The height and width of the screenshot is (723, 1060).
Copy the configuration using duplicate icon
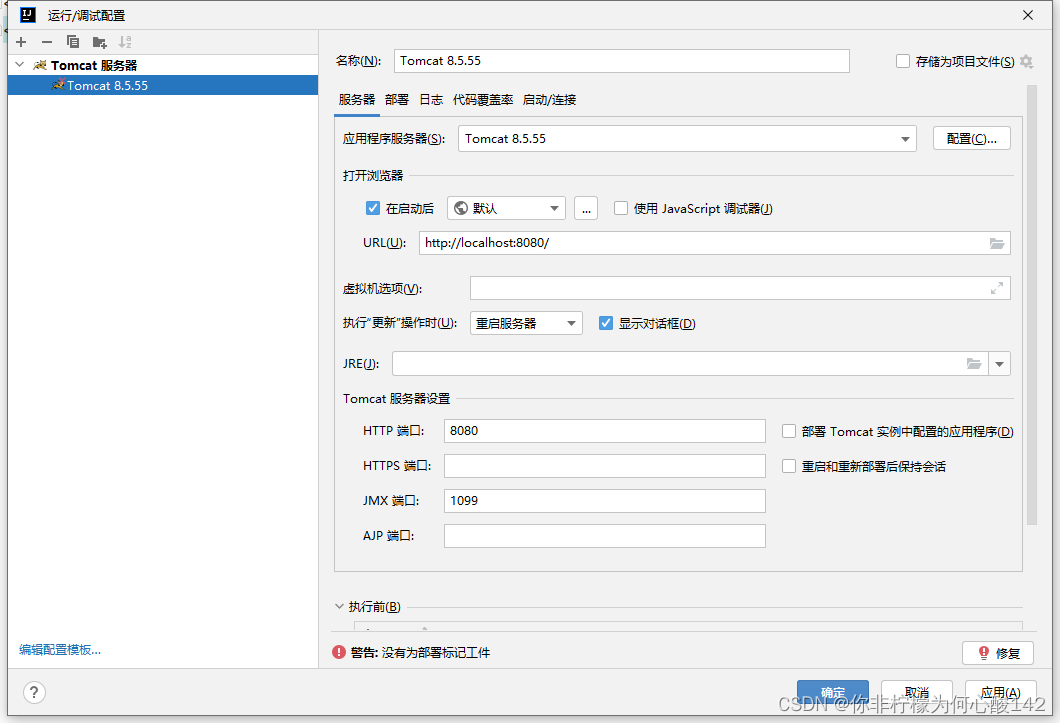click(73, 42)
